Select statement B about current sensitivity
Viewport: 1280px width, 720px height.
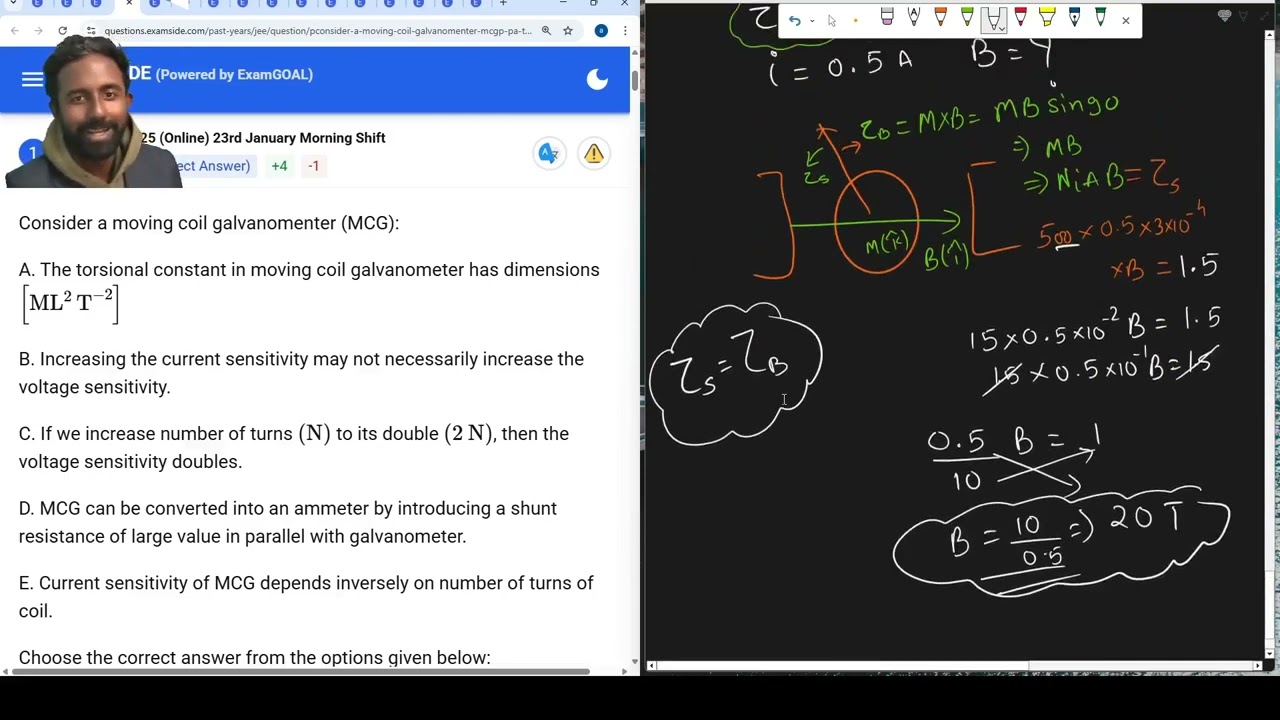(301, 373)
